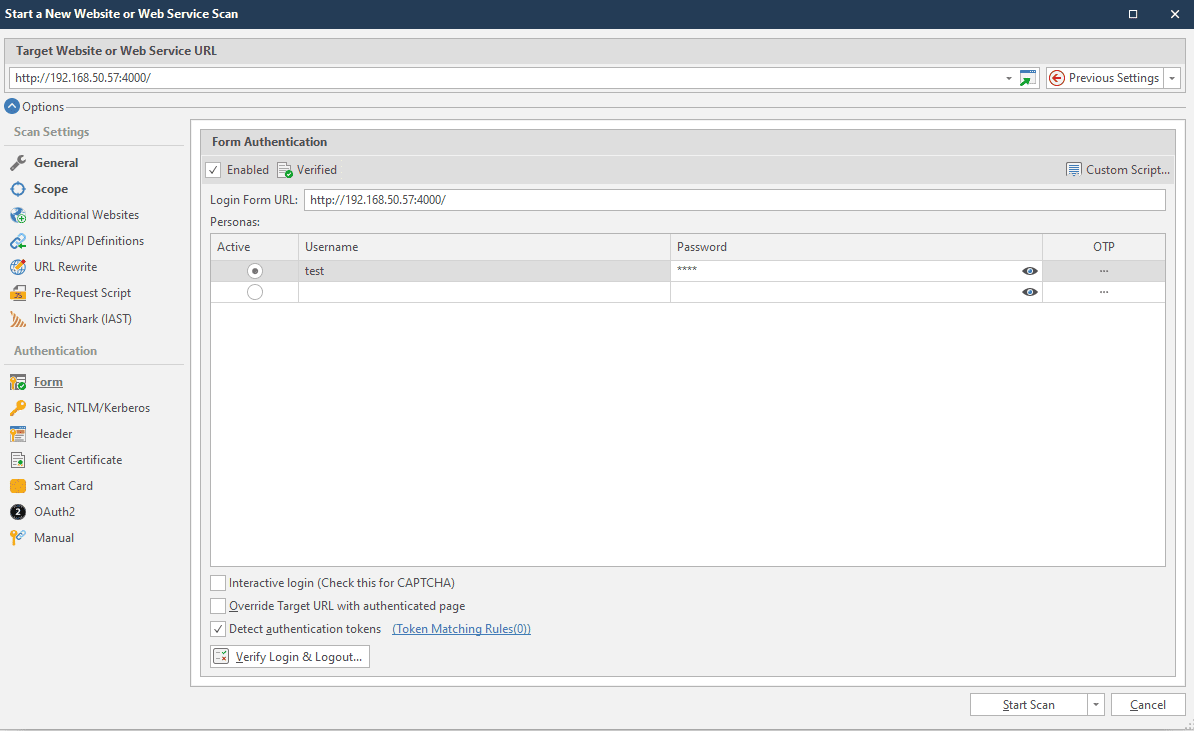Open the Start Scan dropdown arrow
Screen dimensions: 1194x731
coord(1096,705)
